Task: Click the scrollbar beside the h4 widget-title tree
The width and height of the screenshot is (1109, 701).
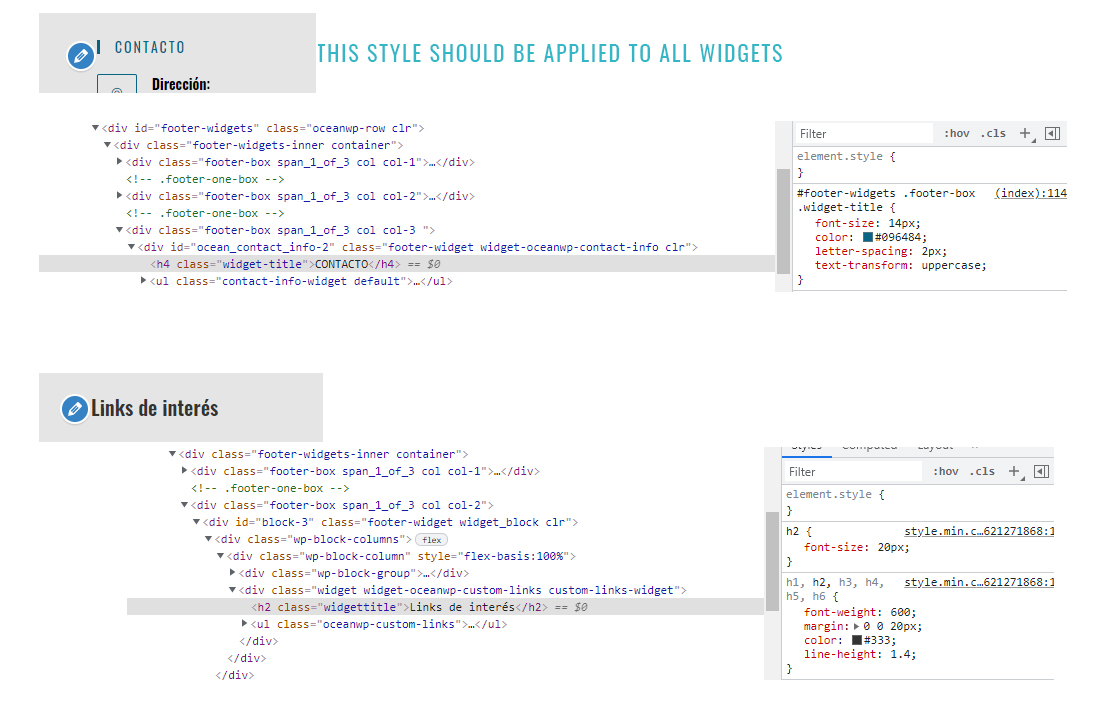Action: tap(783, 221)
